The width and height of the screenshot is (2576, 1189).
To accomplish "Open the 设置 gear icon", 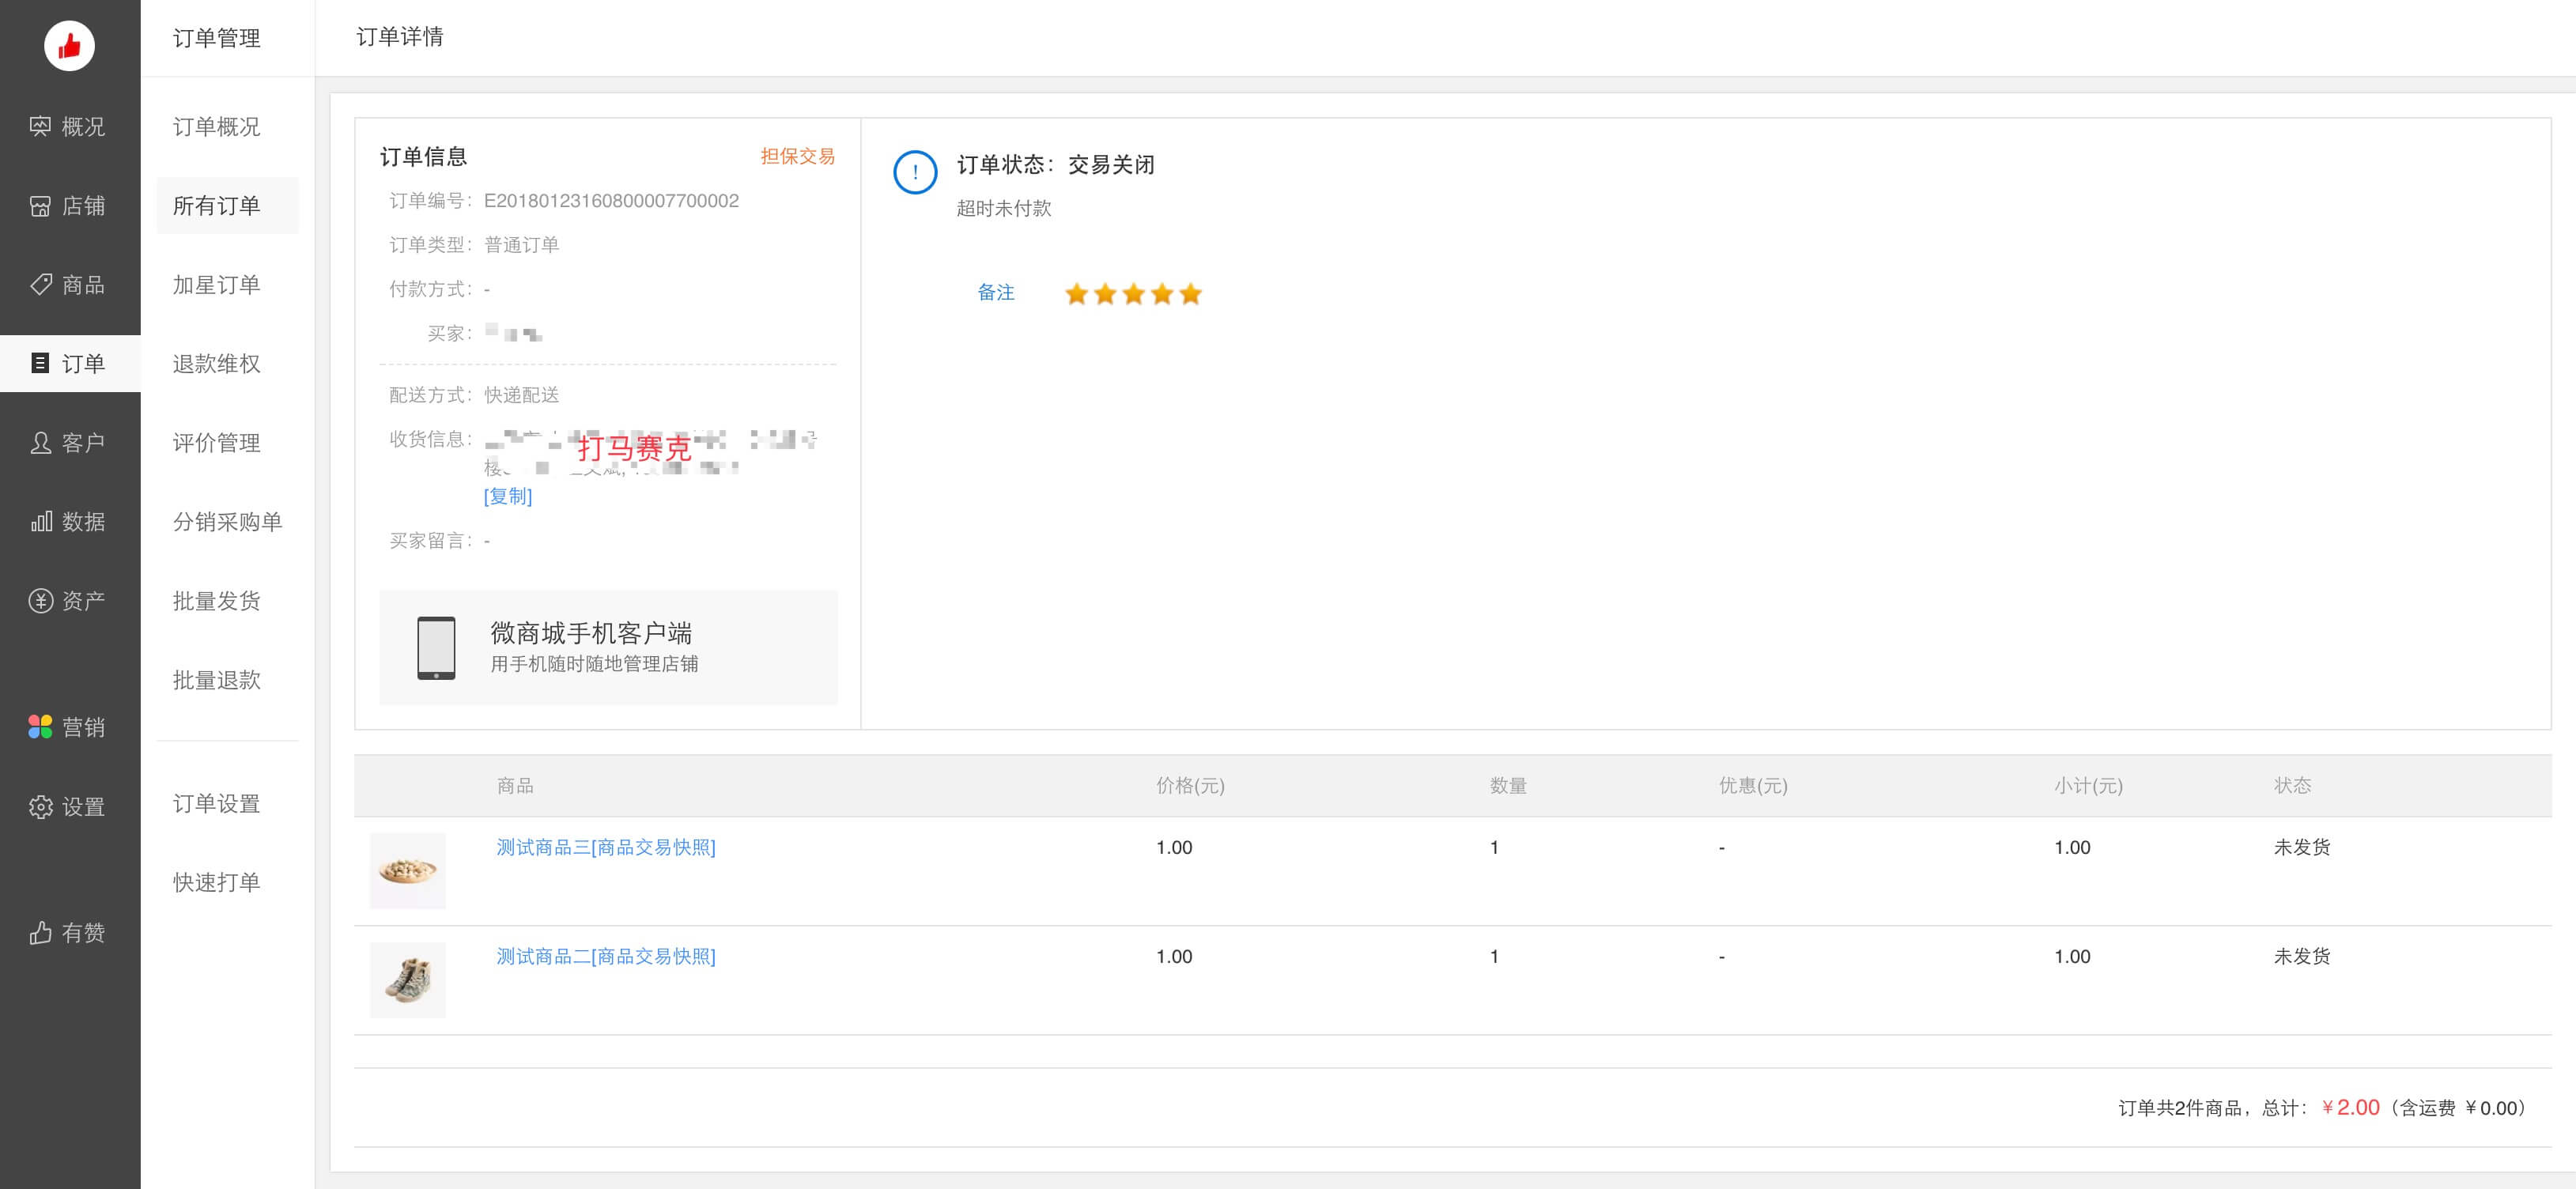I will [x=40, y=806].
